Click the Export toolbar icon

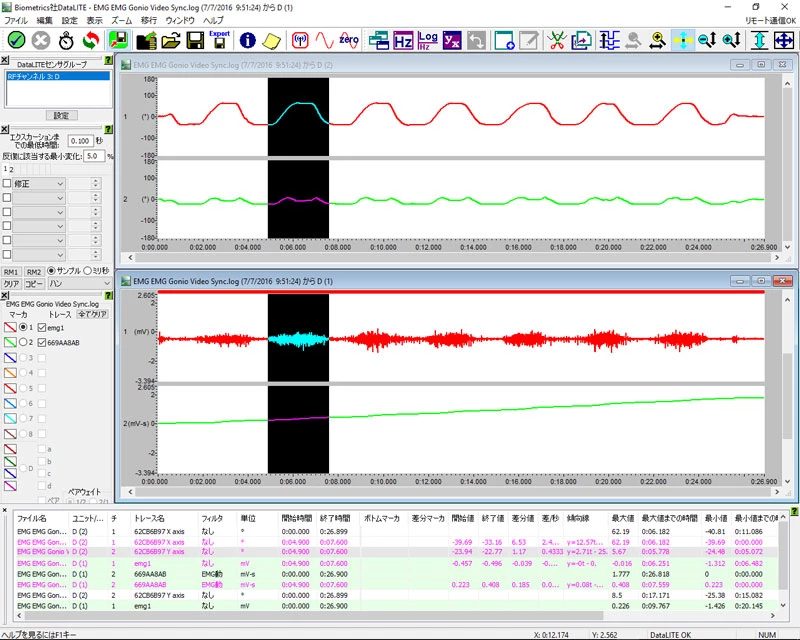coord(219,40)
